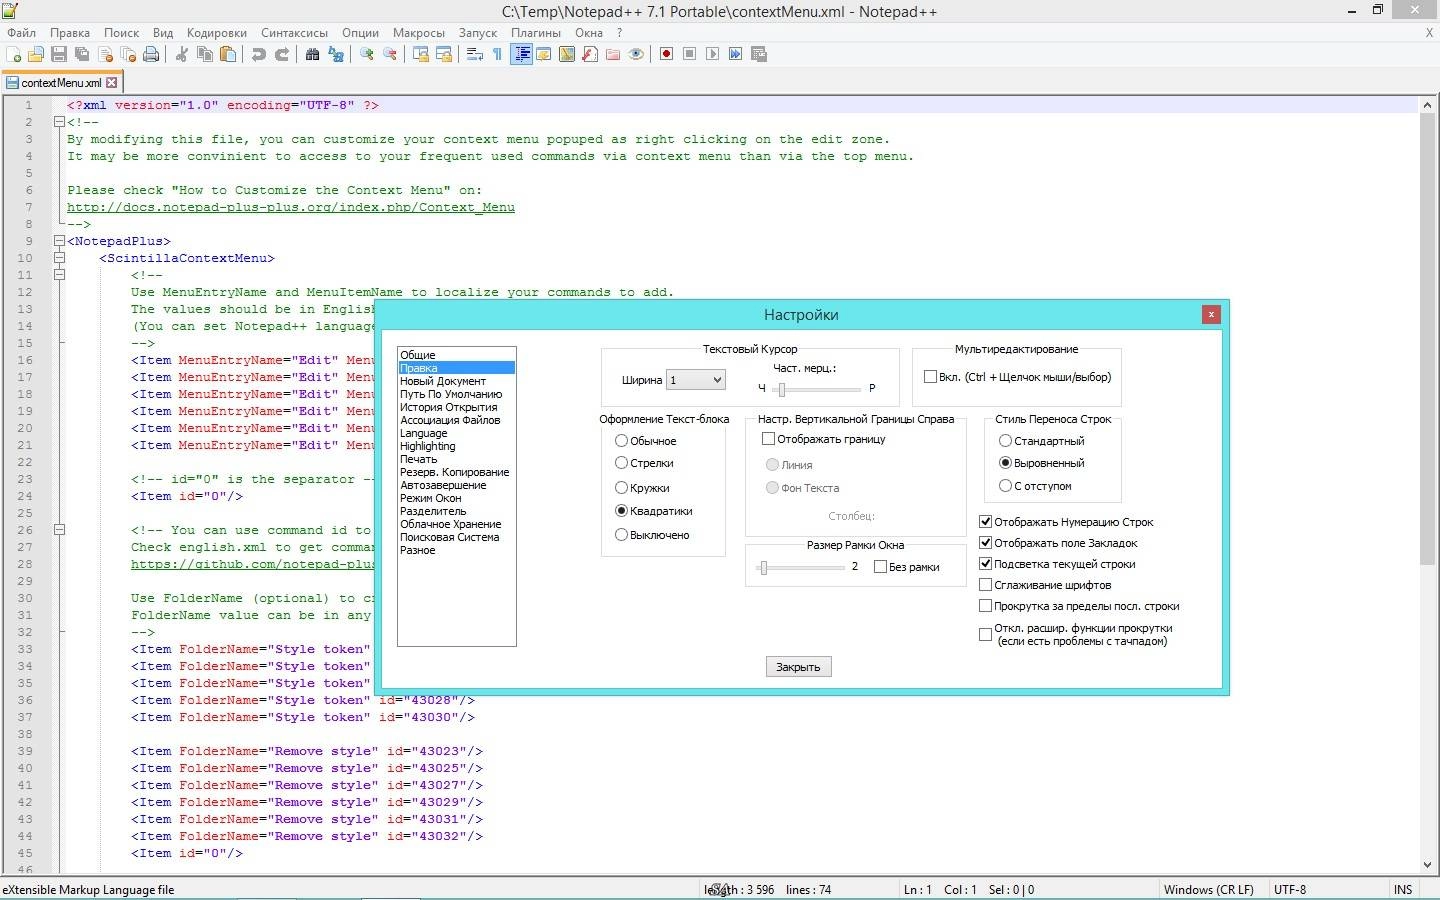1440x900 pixels.
Task: Click the Folder as Workspace icon
Action: point(613,54)
